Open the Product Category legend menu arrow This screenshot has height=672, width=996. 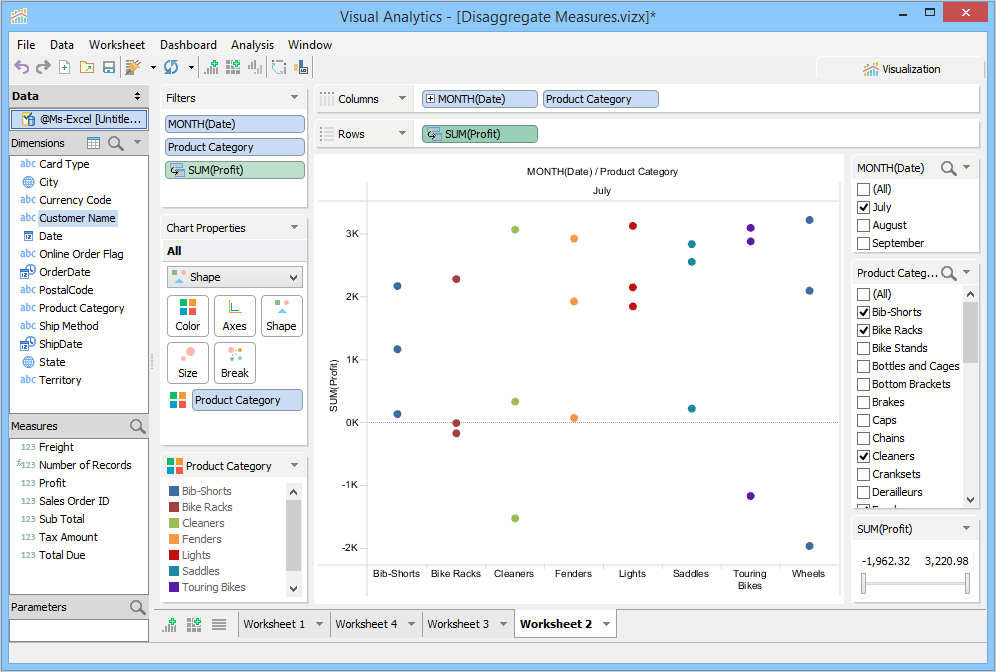tap(294, 466)
